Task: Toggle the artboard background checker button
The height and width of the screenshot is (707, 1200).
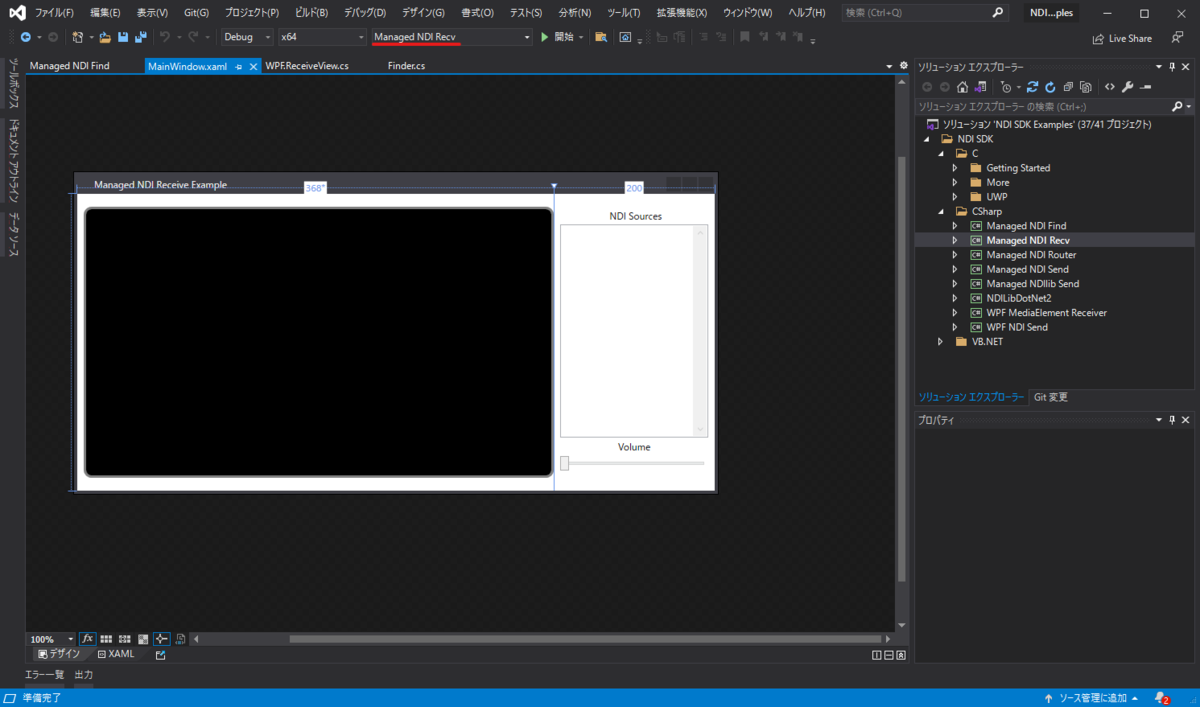Action: 143,639
